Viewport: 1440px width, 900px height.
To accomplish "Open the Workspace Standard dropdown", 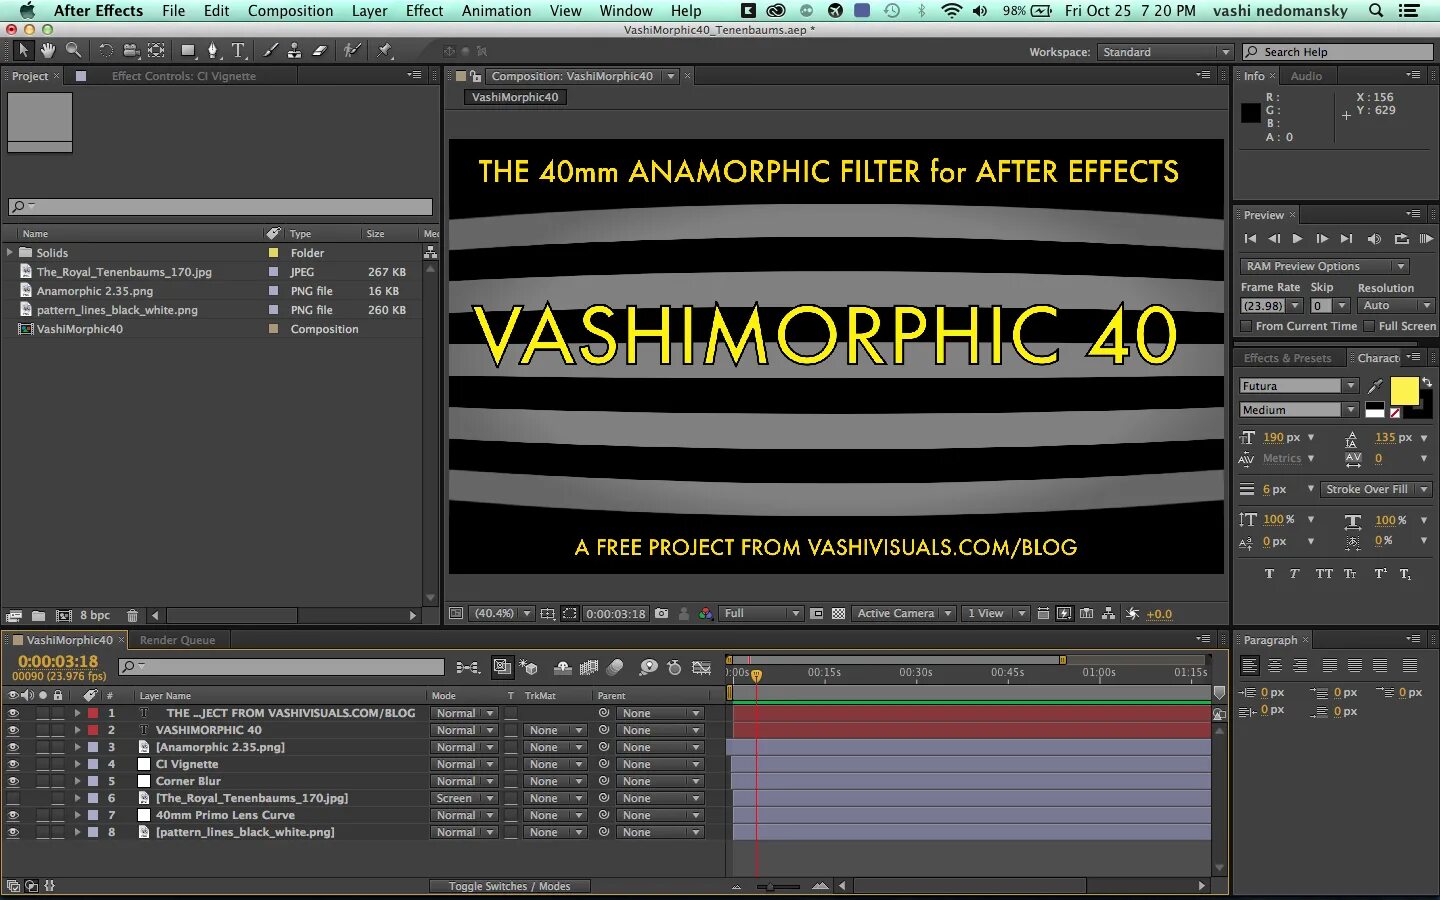I will 1165,52.
